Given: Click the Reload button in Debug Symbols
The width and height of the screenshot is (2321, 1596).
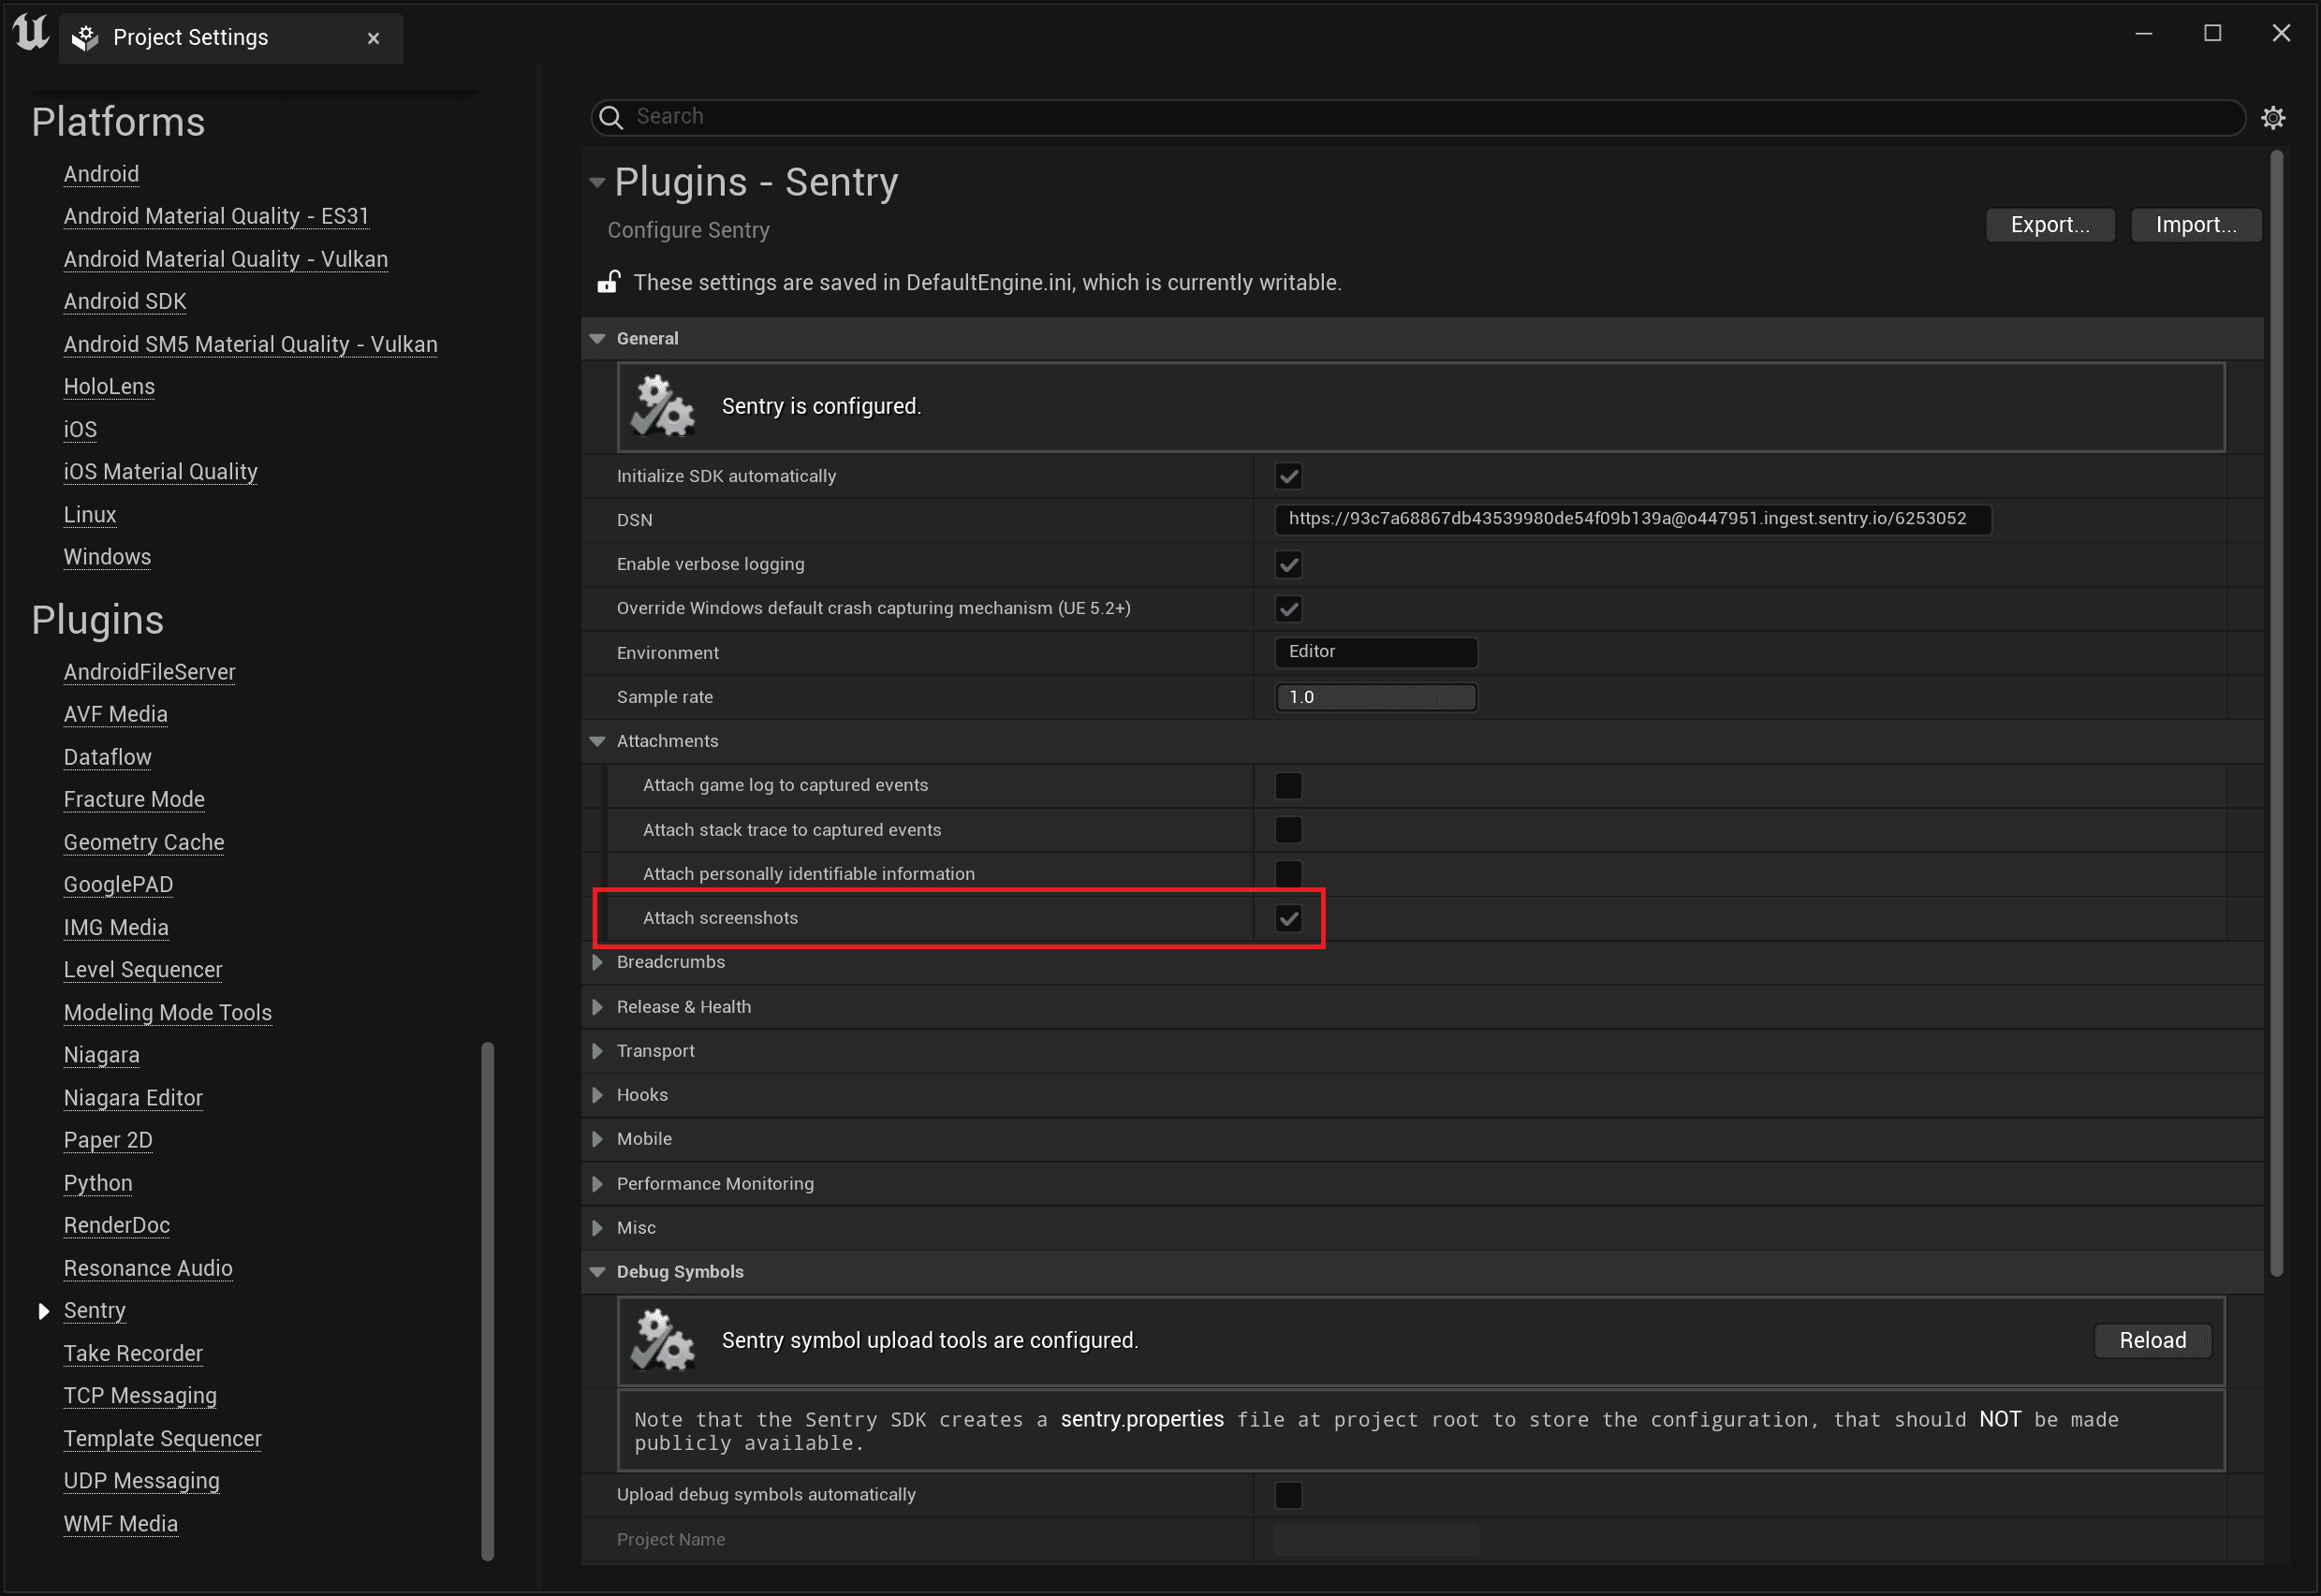Looking at the screenshot, I should 2152,1340.
